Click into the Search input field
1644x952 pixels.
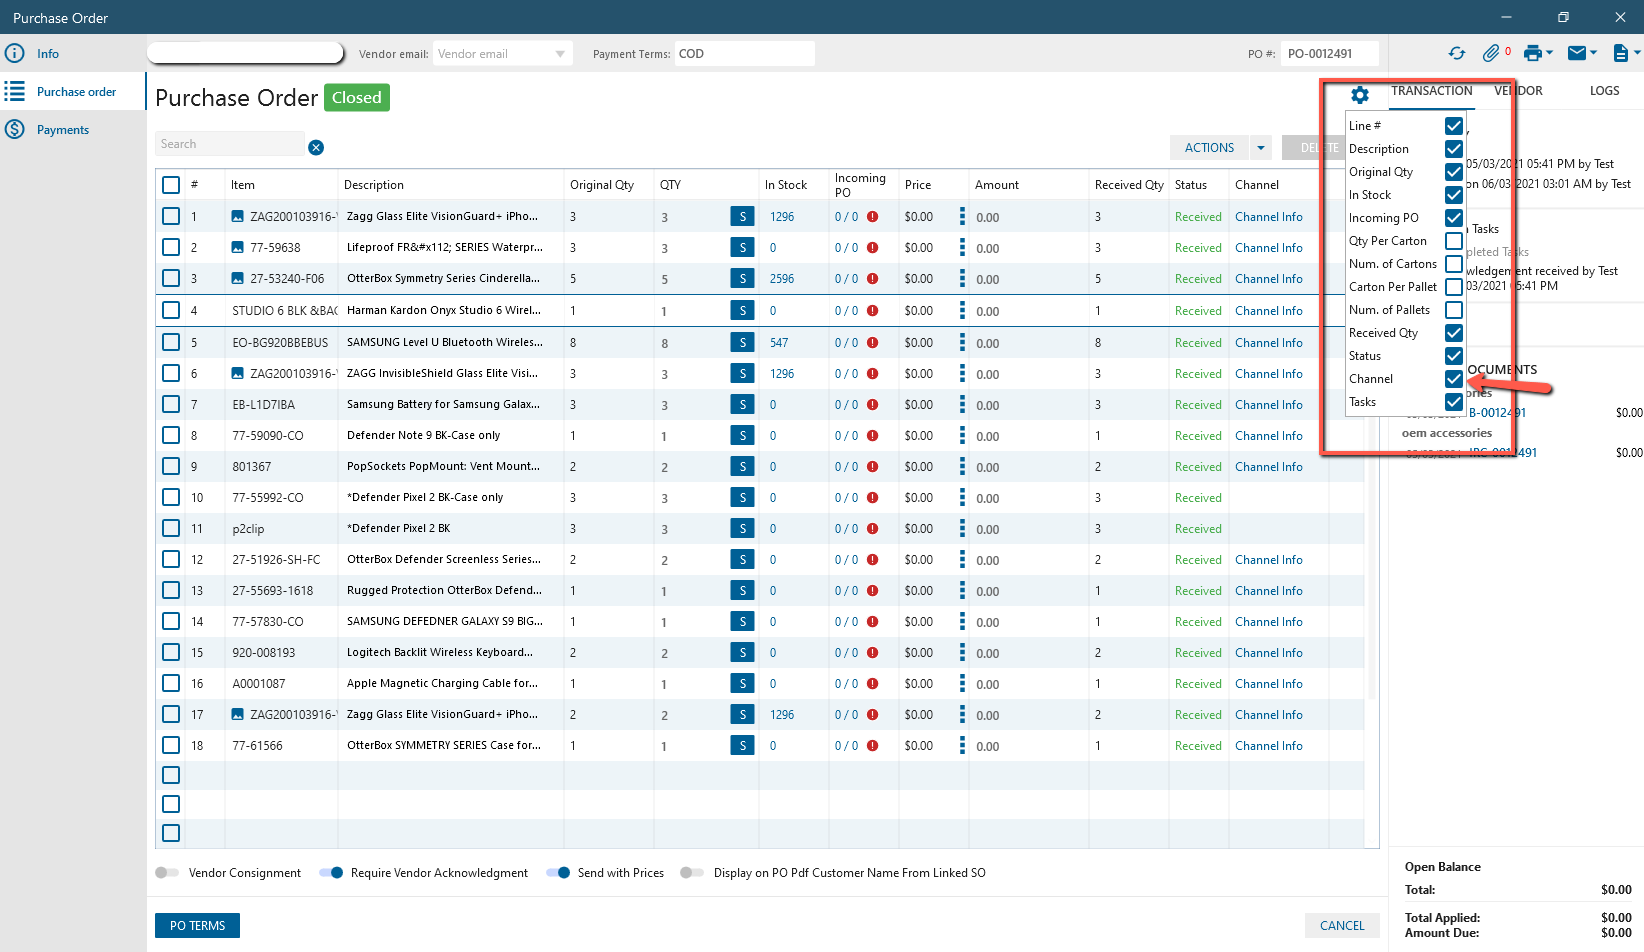pos(229,144)
